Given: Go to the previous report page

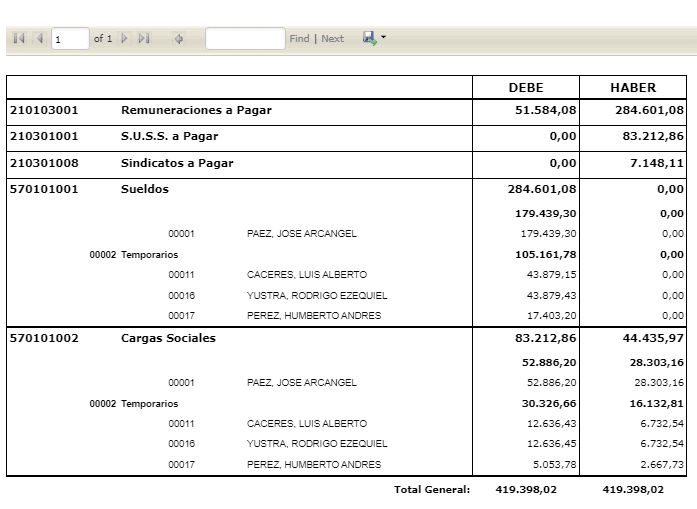Looking at the screenshot, I should [x=40, y=39].
